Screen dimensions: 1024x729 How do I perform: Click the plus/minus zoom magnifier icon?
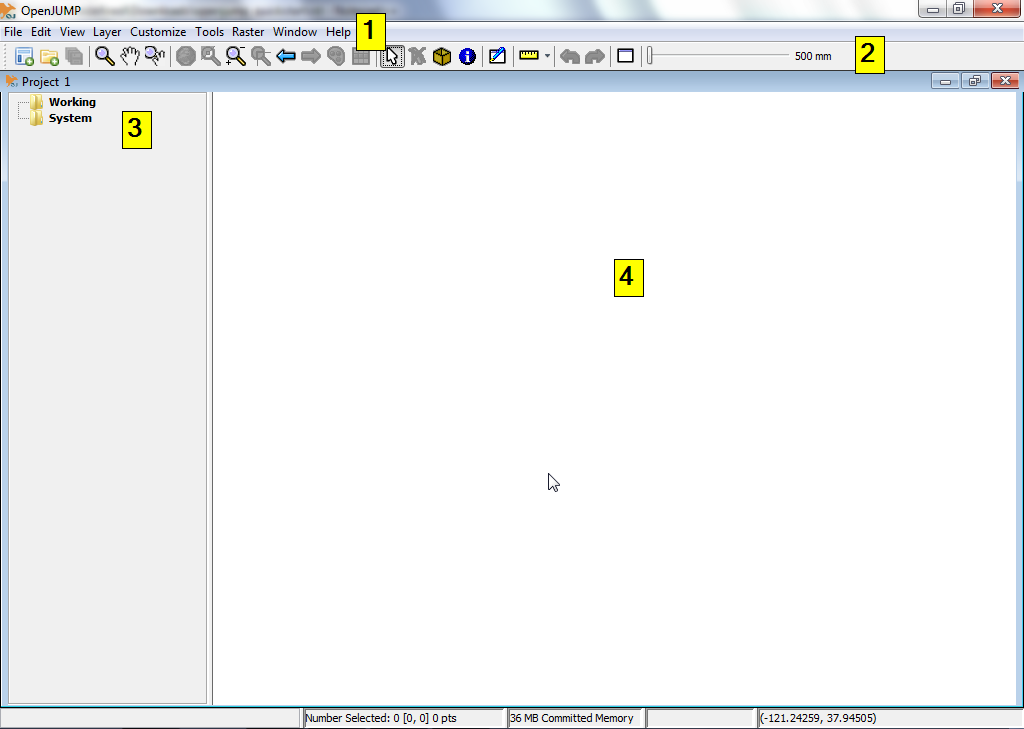[x=236, y=56]
